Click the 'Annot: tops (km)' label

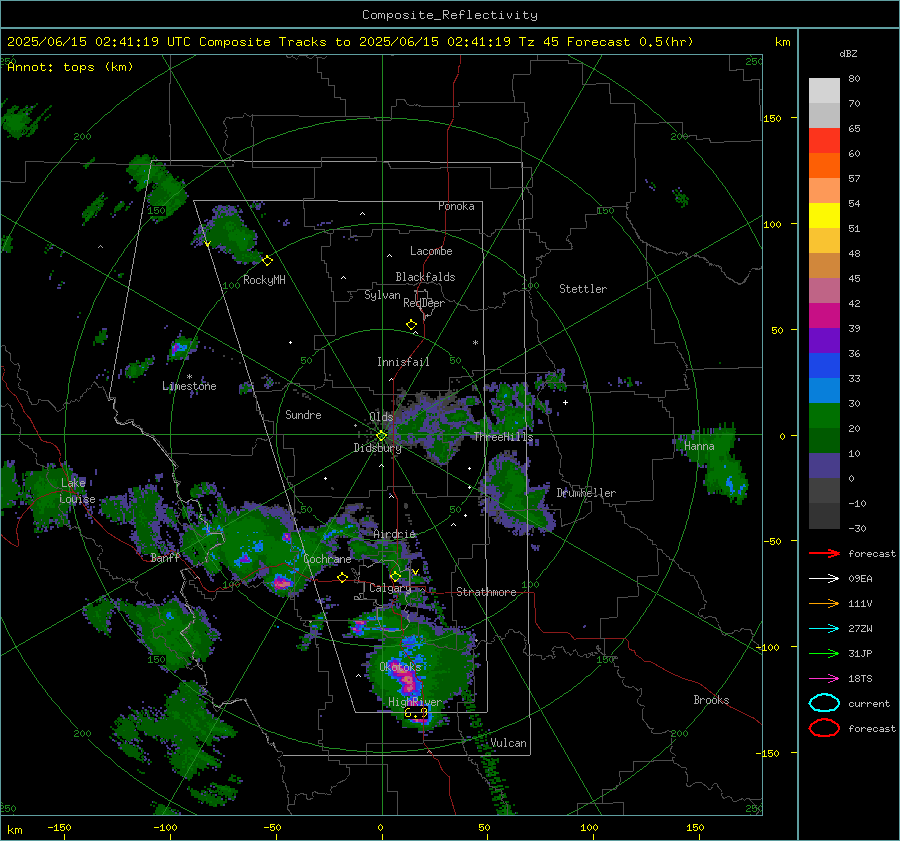[x=70, y=67]
